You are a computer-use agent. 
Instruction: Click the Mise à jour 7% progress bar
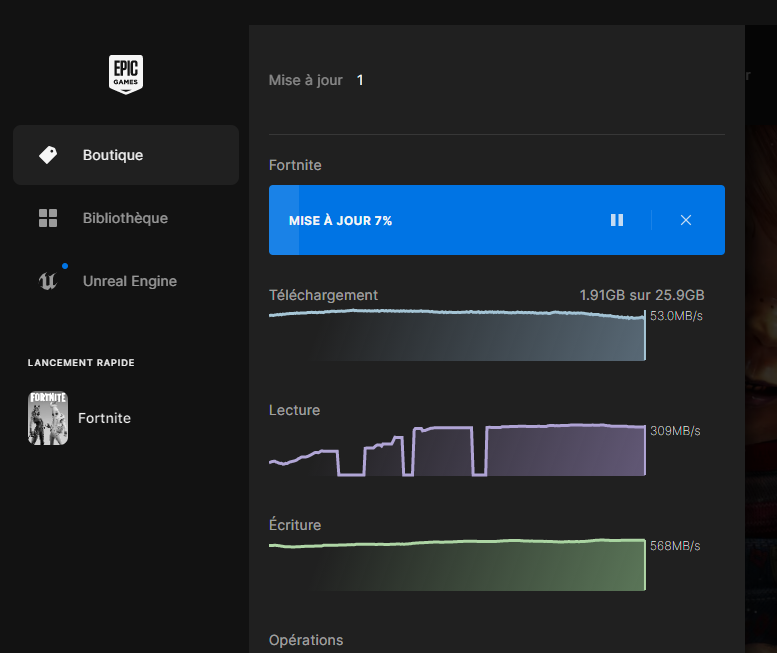[x=497, y=220]
